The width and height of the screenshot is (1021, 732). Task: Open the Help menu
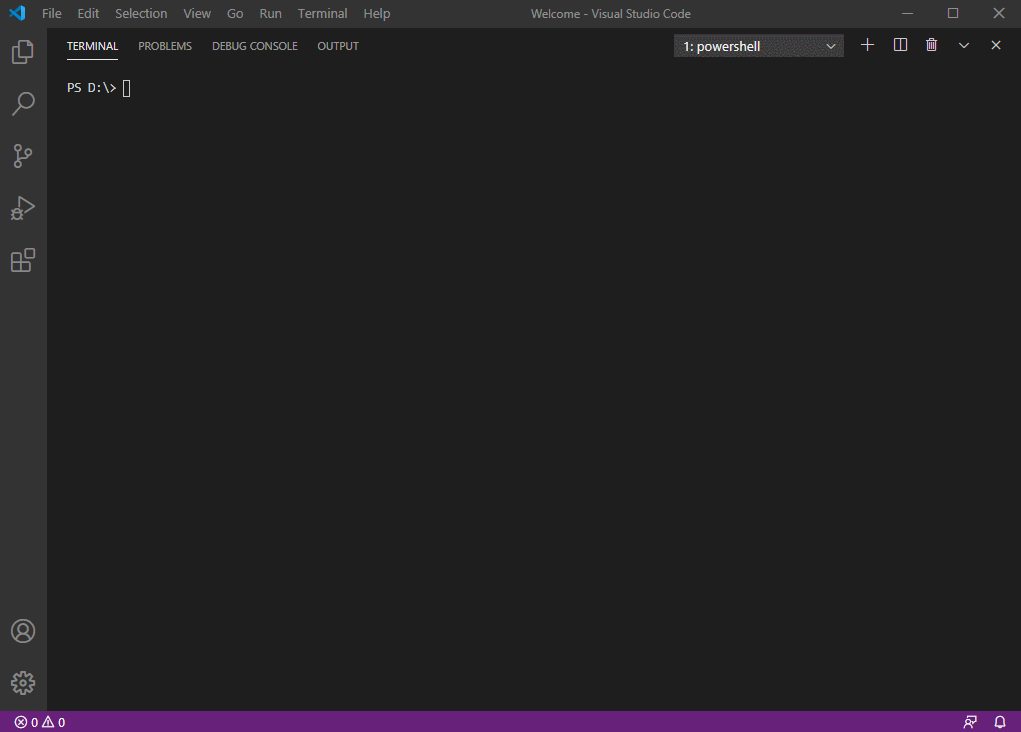[376, 13]
